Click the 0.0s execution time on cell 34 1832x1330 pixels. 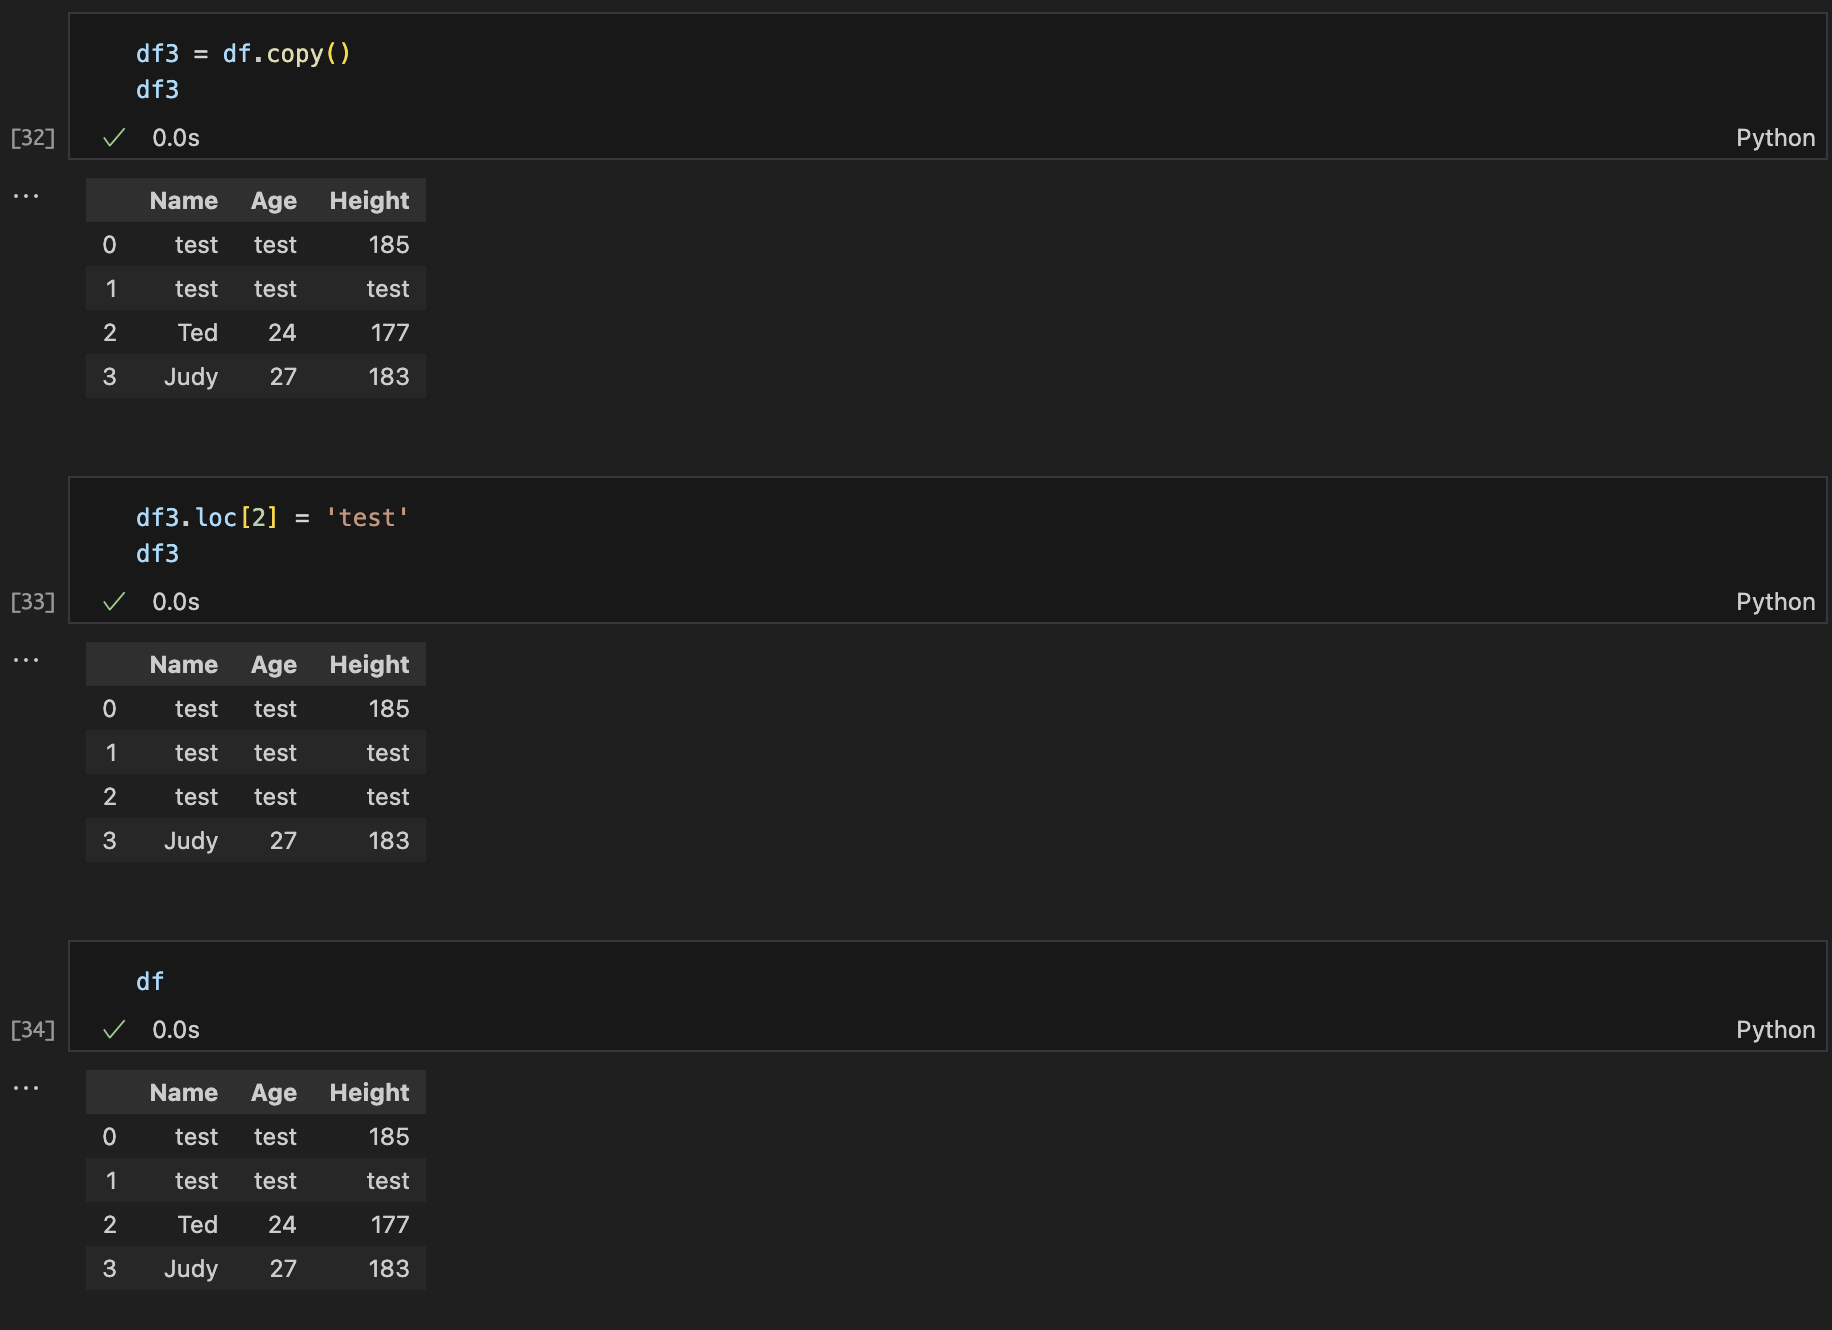coord(175,1029)
